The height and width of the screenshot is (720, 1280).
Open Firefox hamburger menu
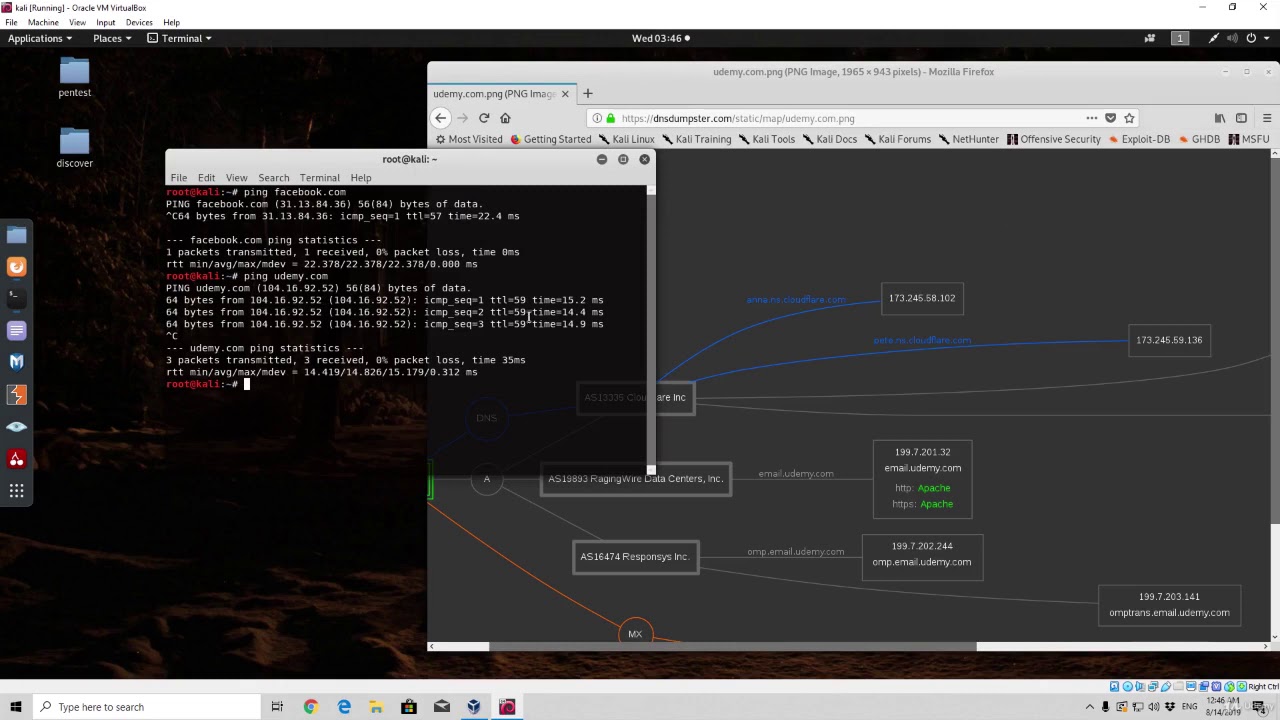point(1267,118)
